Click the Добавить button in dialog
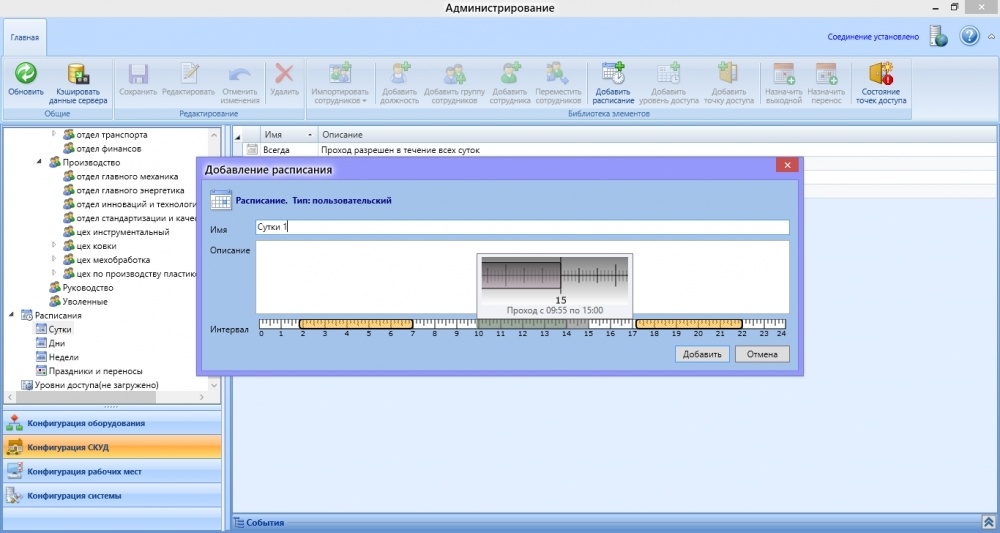This screenshot has width=1000, height=533. click(x=702, y=354)
